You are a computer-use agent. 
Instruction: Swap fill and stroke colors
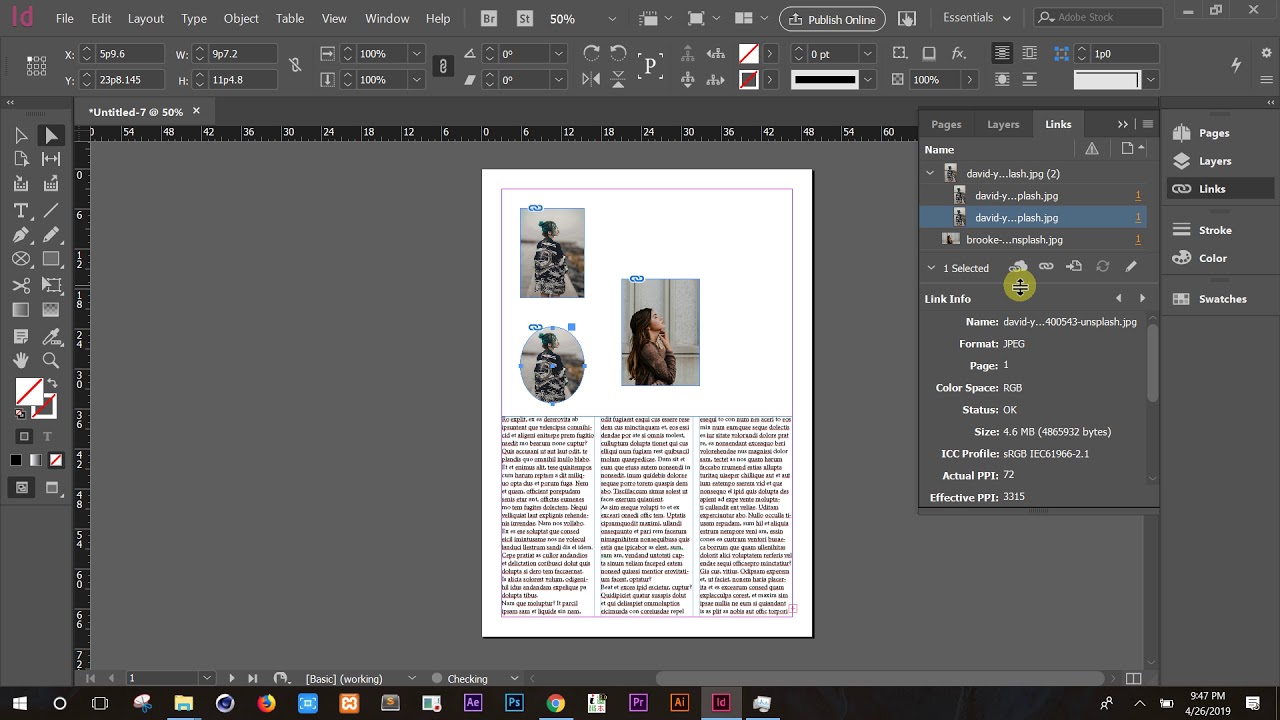click(x=52, y=383)
